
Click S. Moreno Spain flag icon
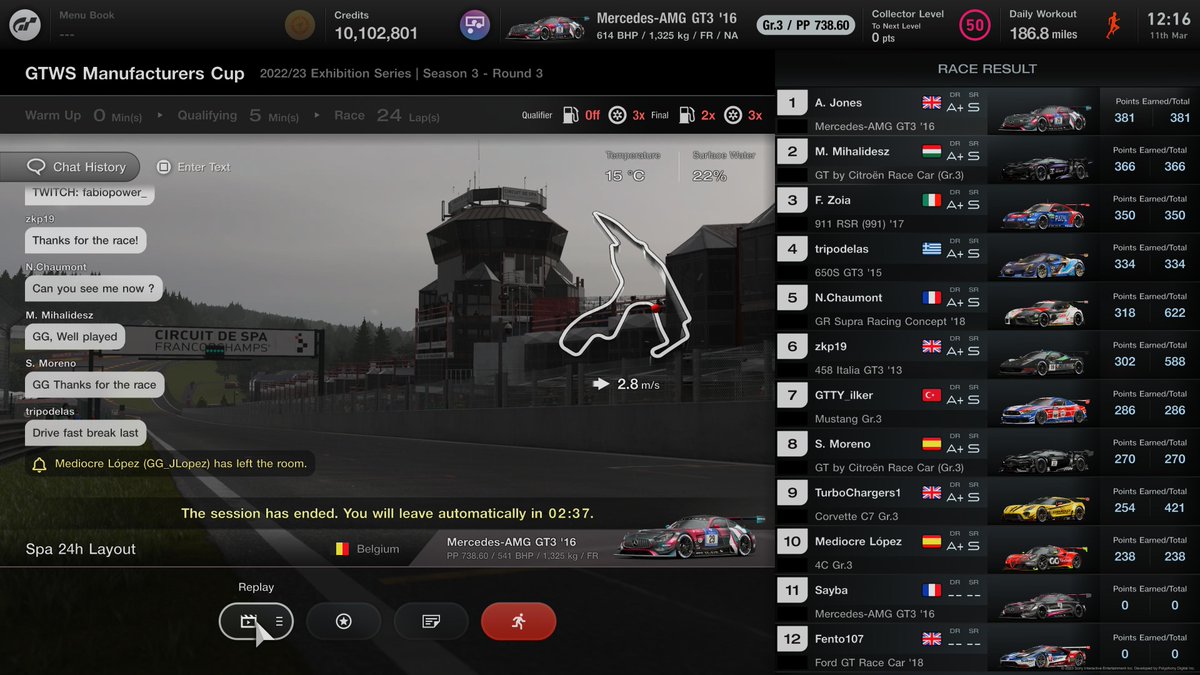pos(932,443)
